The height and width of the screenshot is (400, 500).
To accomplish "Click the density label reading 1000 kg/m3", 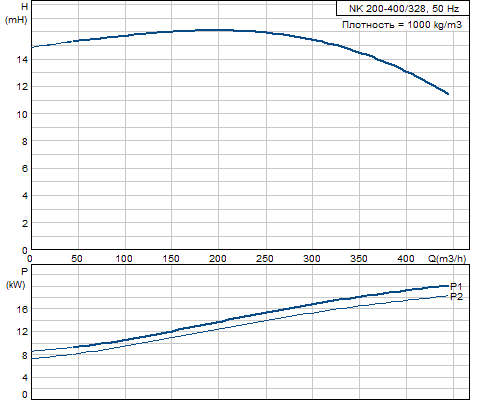I will [x=402, y=25].
